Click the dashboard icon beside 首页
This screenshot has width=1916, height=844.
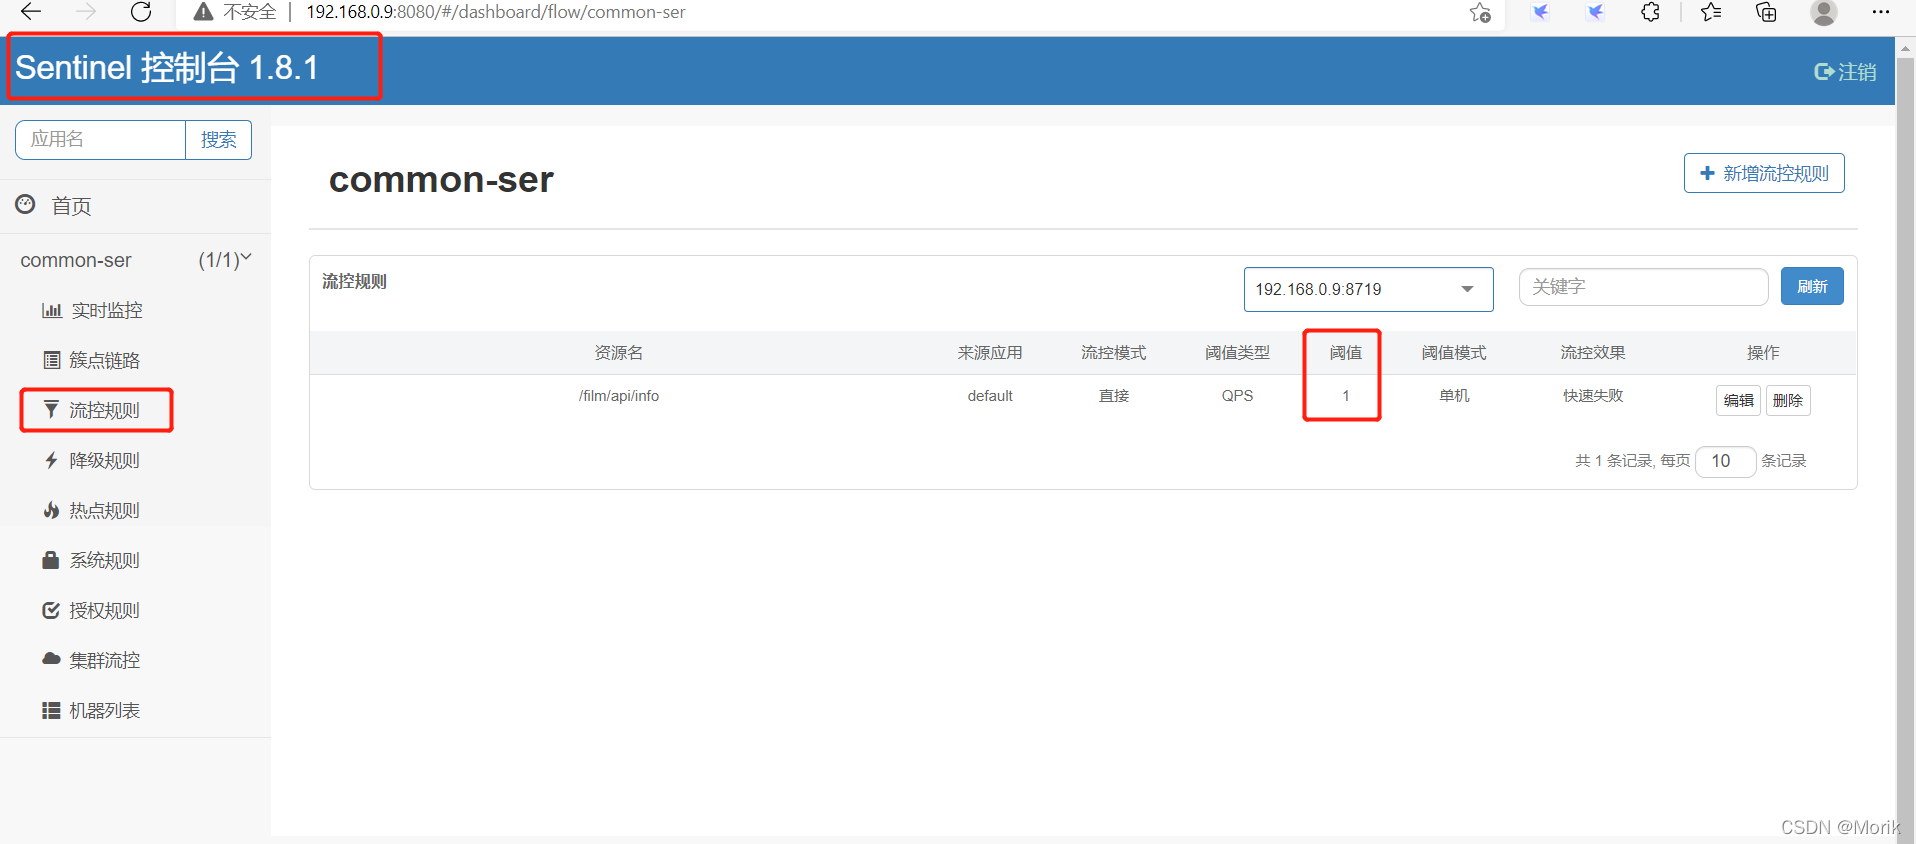click(x=25, y=204)
